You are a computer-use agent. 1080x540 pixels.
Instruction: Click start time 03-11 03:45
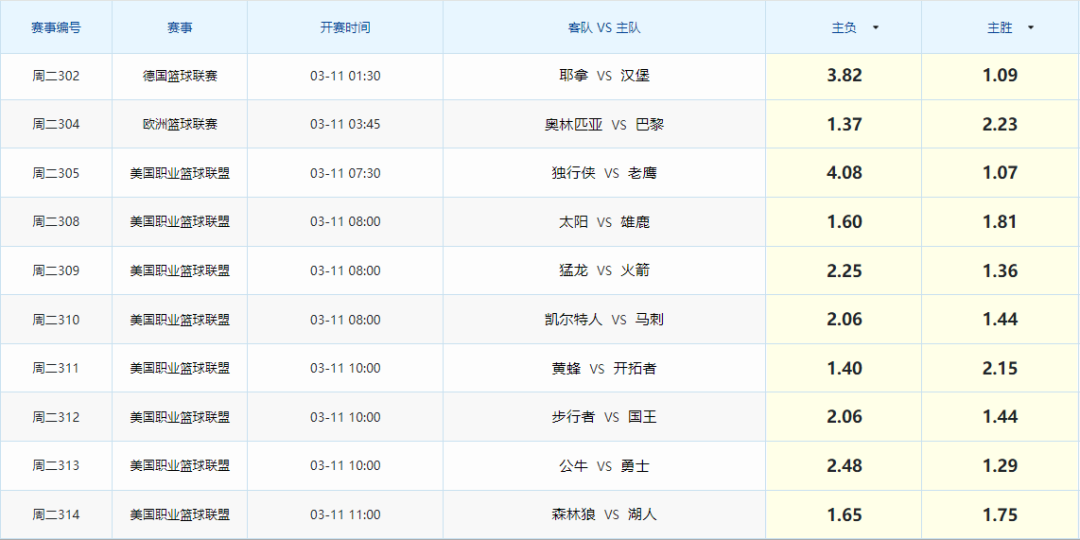click(345, 125)
